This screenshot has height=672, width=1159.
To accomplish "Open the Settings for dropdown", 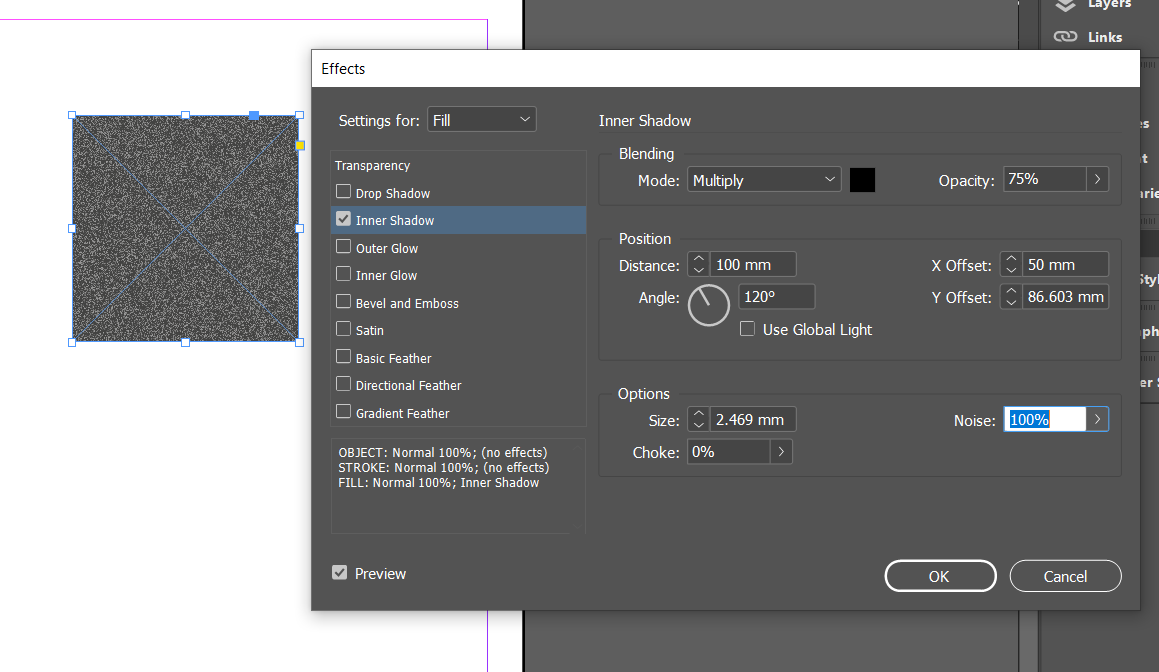I will click(x=481, y=118).
